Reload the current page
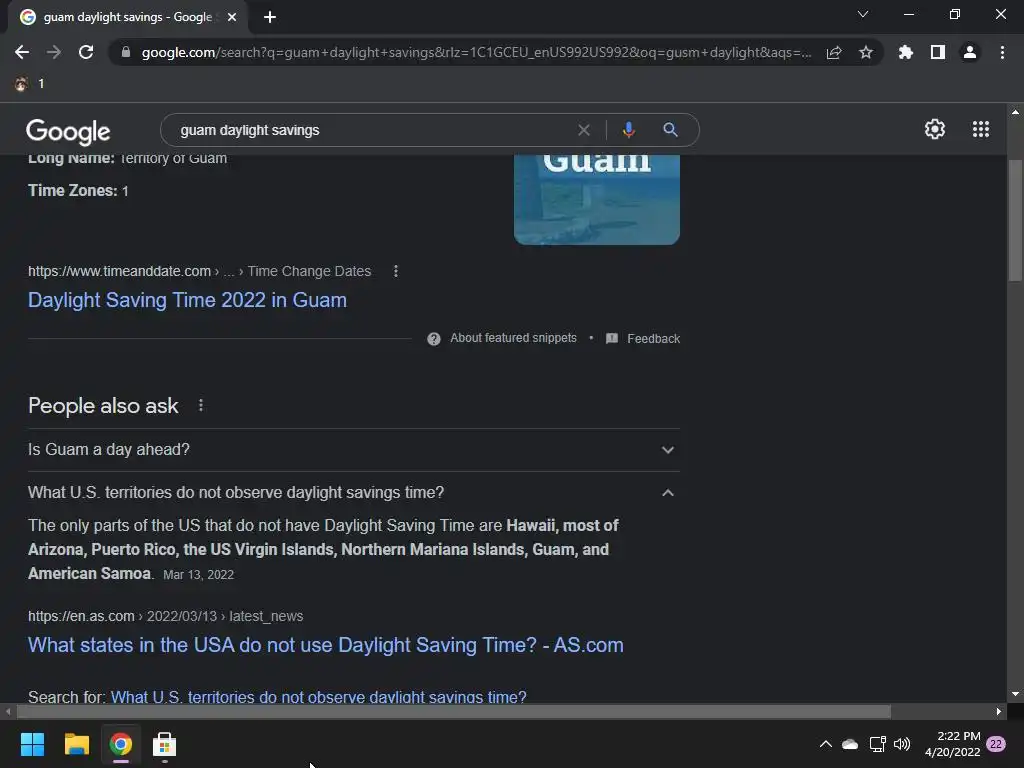 (86, 52)
